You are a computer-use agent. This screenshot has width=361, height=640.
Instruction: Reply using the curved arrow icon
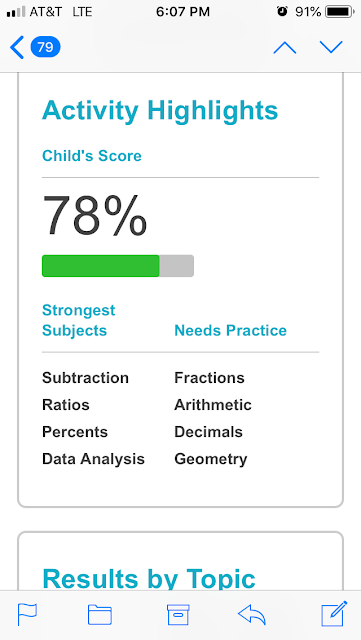[x=252, y=615]
